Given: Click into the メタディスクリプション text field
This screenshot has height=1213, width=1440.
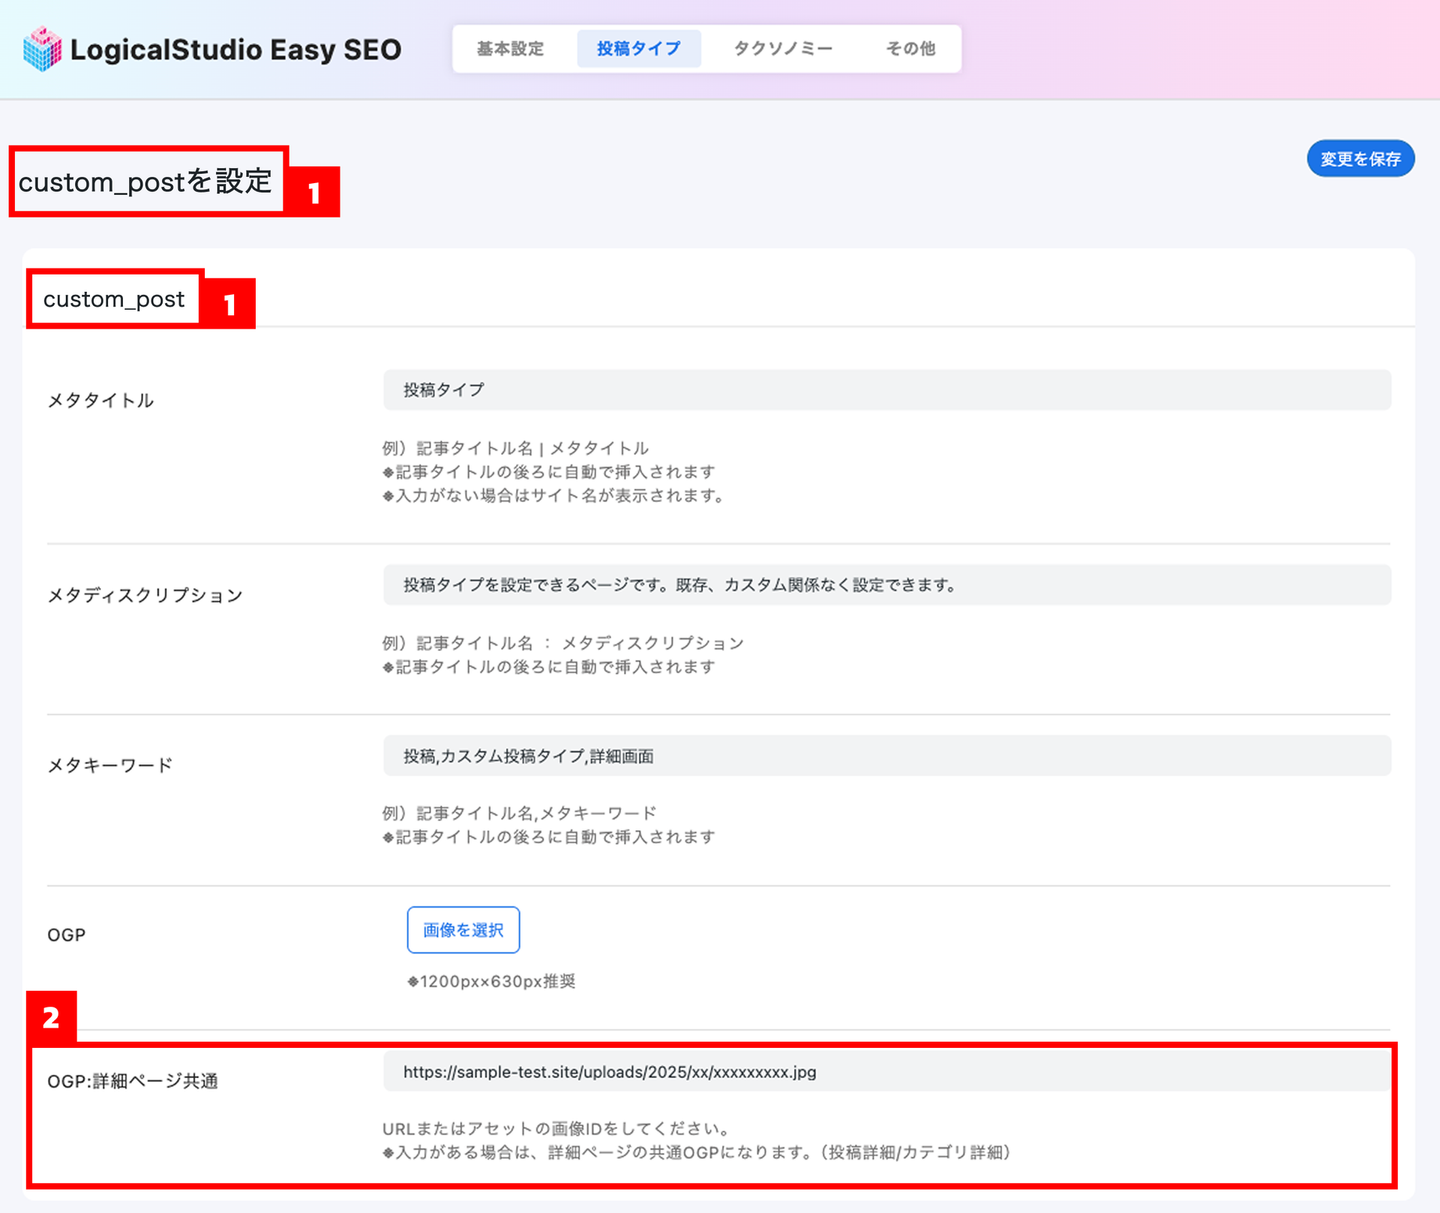Looking at the screenshot, I should point(886,585).
